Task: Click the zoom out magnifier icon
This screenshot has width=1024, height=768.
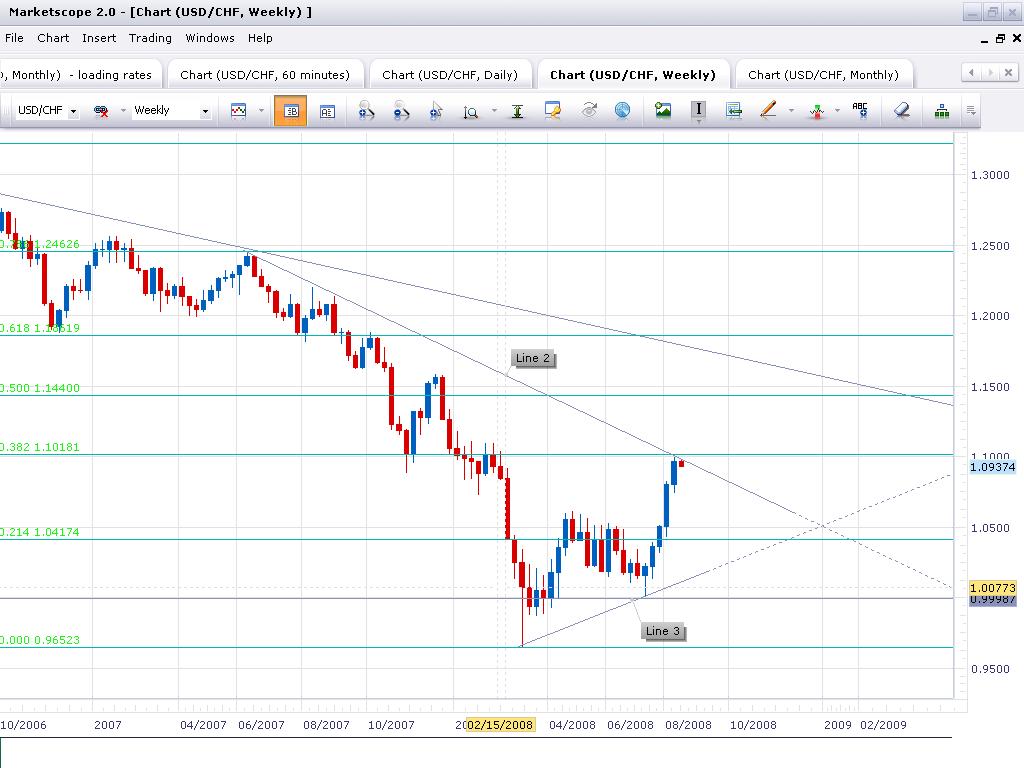Action: point(401,111)
